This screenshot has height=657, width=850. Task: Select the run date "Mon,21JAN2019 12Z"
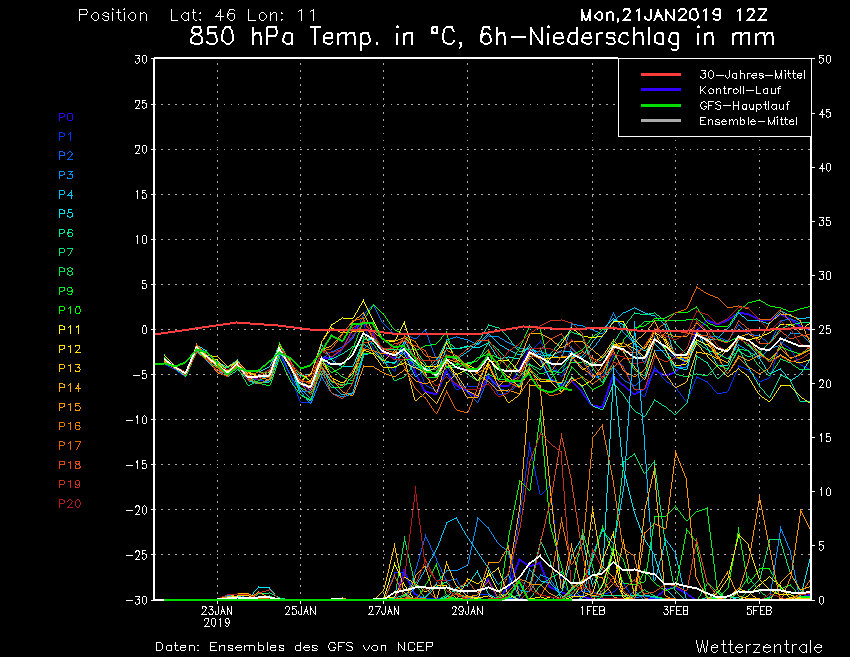[x=674, y=15]
